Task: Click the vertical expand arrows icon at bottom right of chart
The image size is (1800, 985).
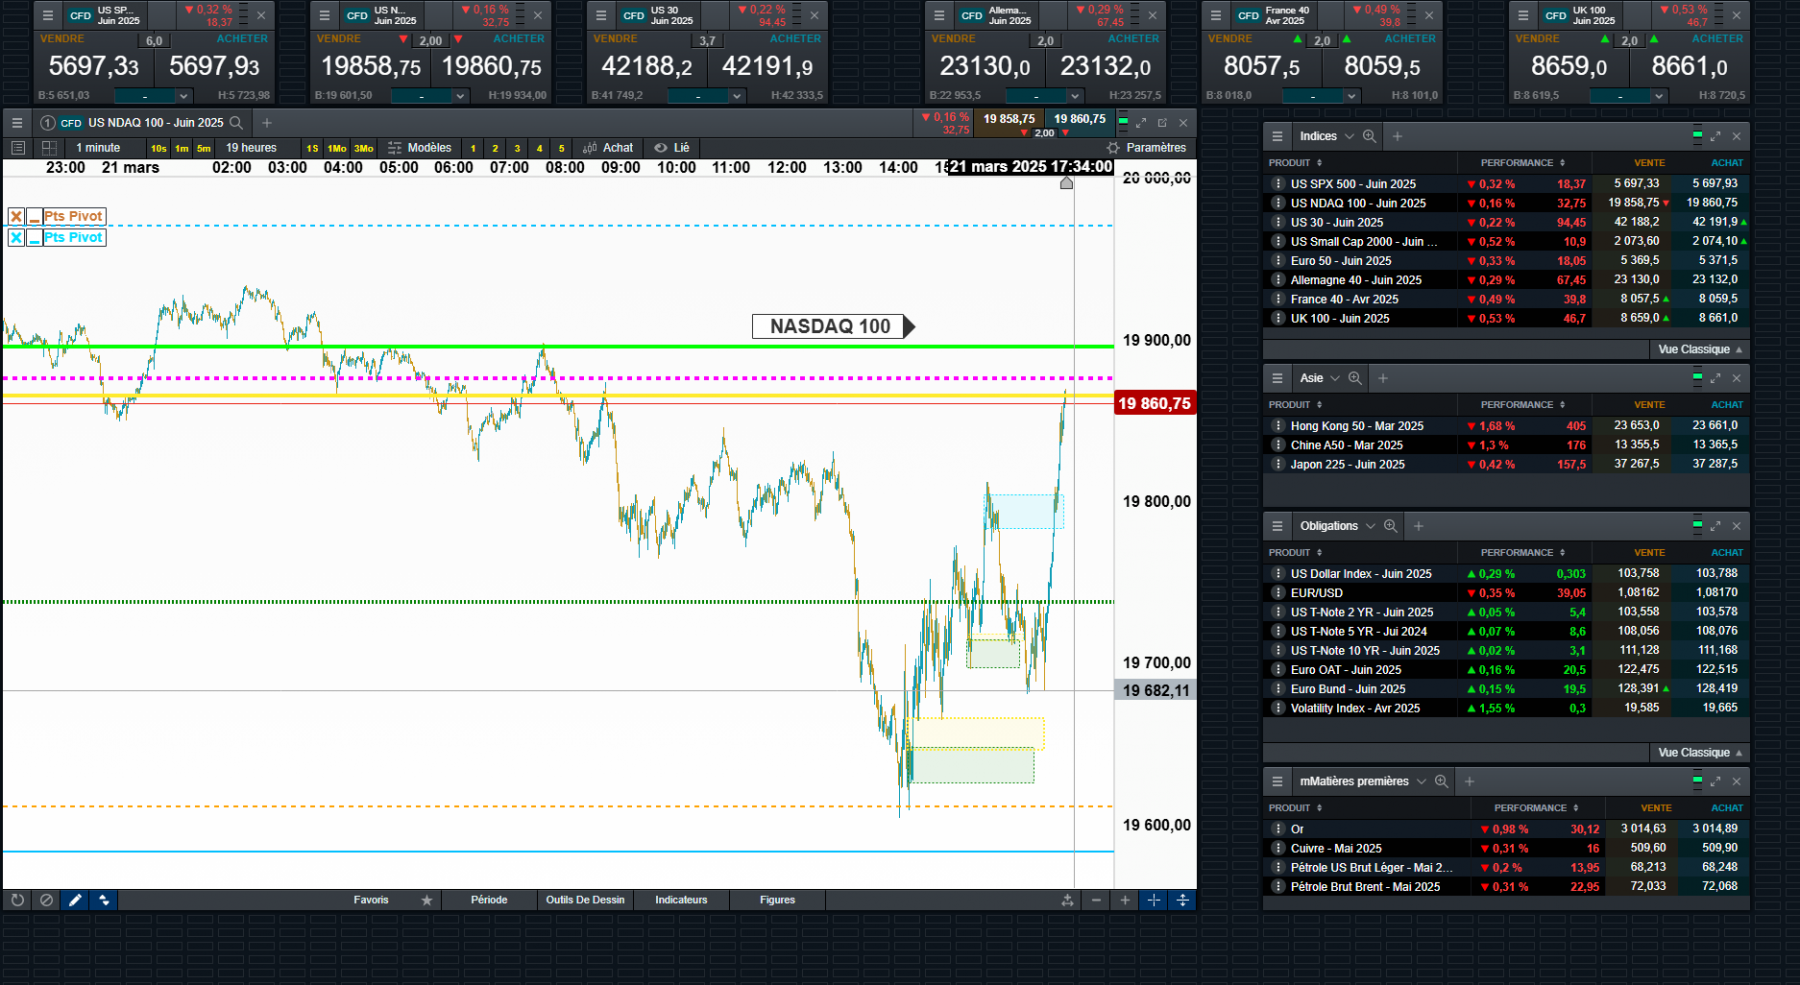Action: click(x=1183, y=900)
